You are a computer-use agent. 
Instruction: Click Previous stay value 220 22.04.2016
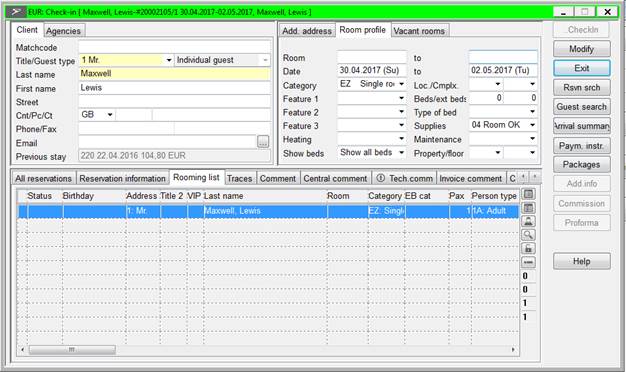coord(174,156)
